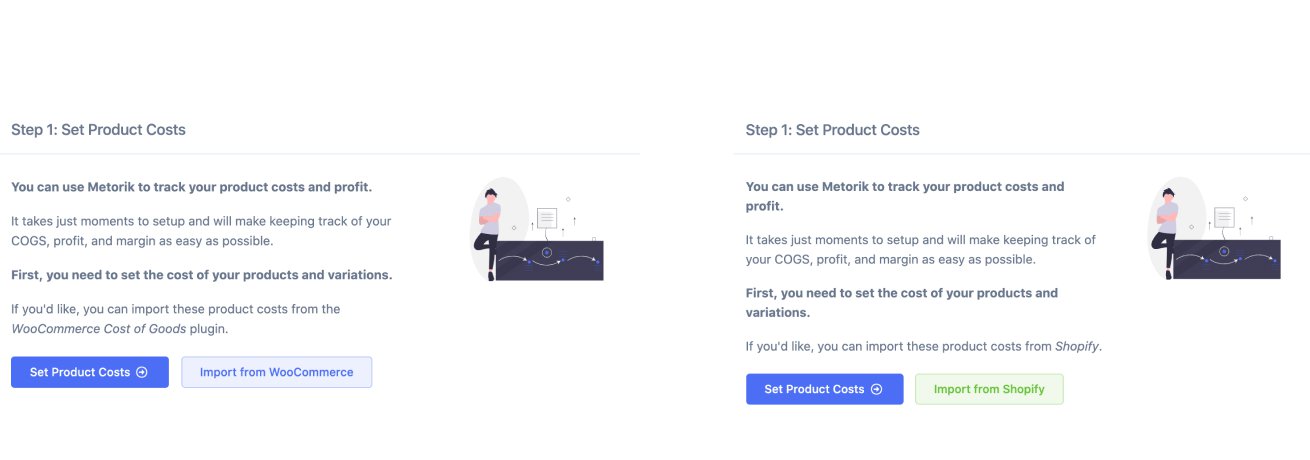Viewport: 1310px width, 460px height.
Task: Click the document icon in the WooCommerce panel illustration
Action: [547, 218]
